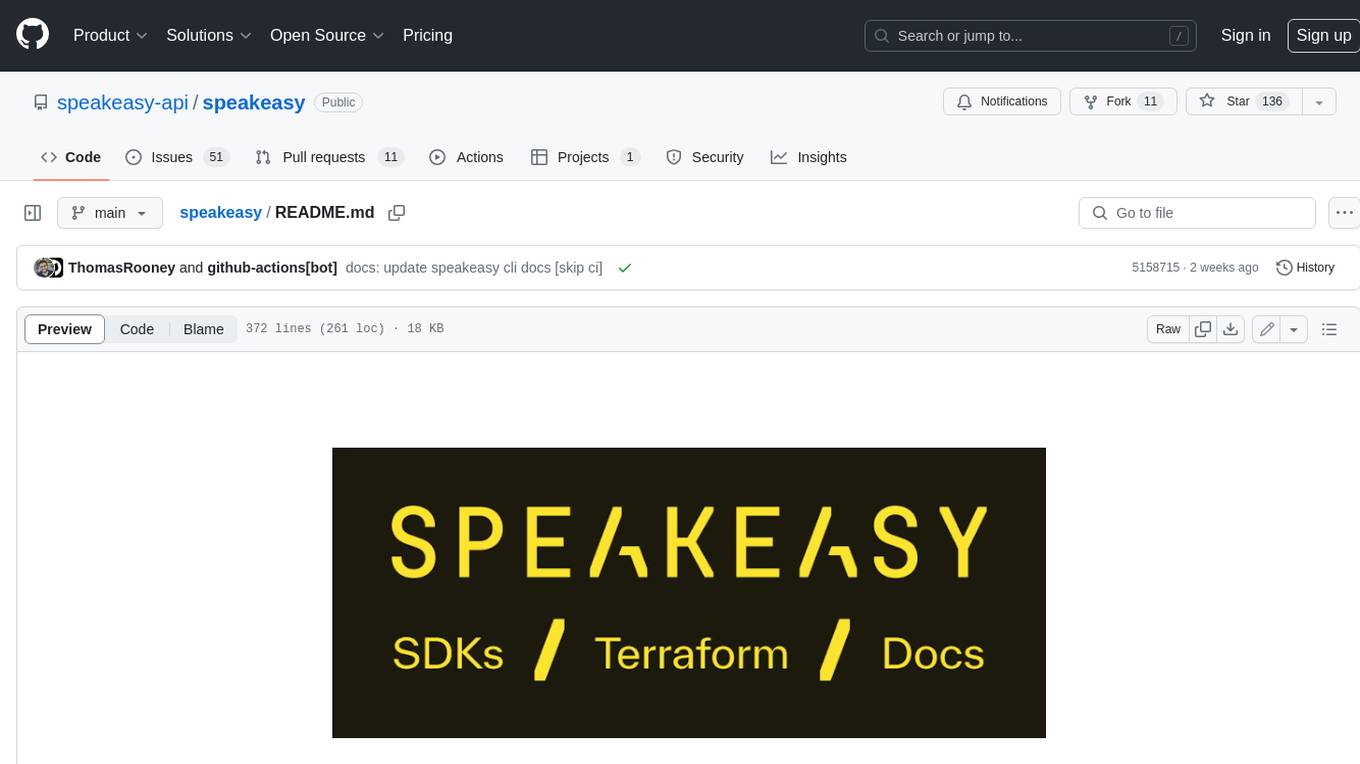The height and width of the screenshot is (764, 1360).
Task: Switch to the Code tab
Action: coord(71,157)
